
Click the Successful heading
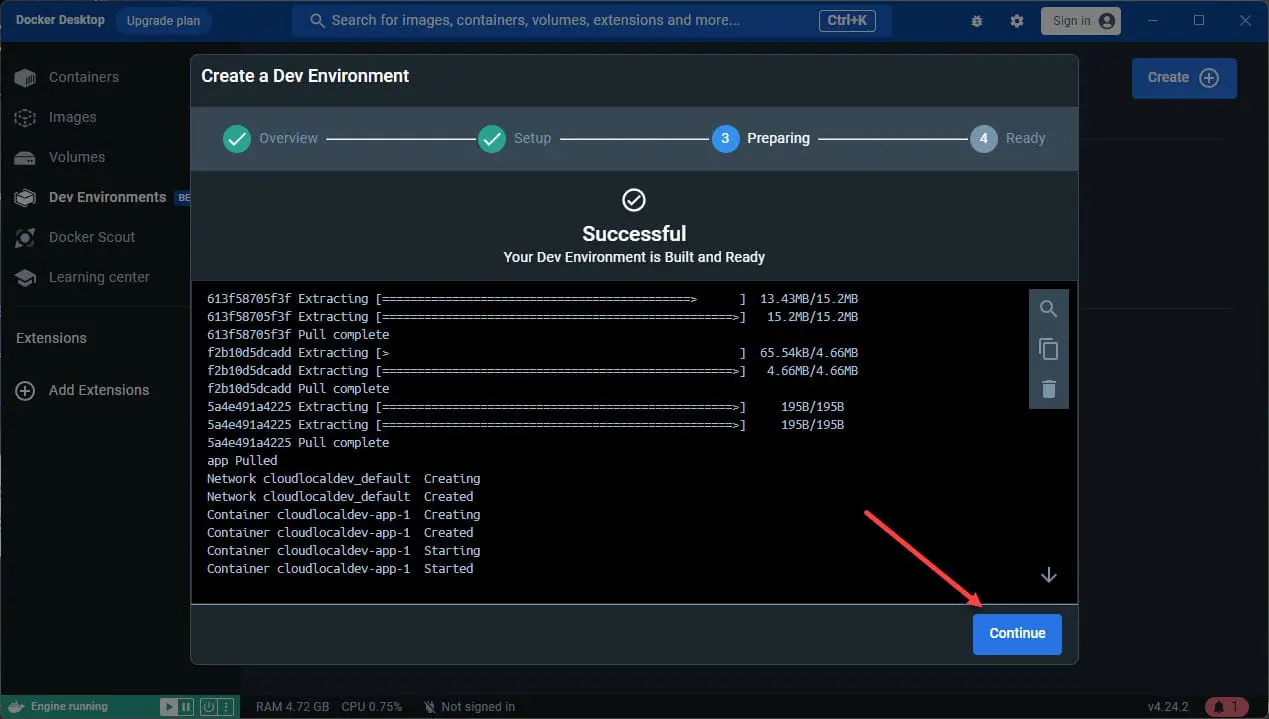(634, 234)
